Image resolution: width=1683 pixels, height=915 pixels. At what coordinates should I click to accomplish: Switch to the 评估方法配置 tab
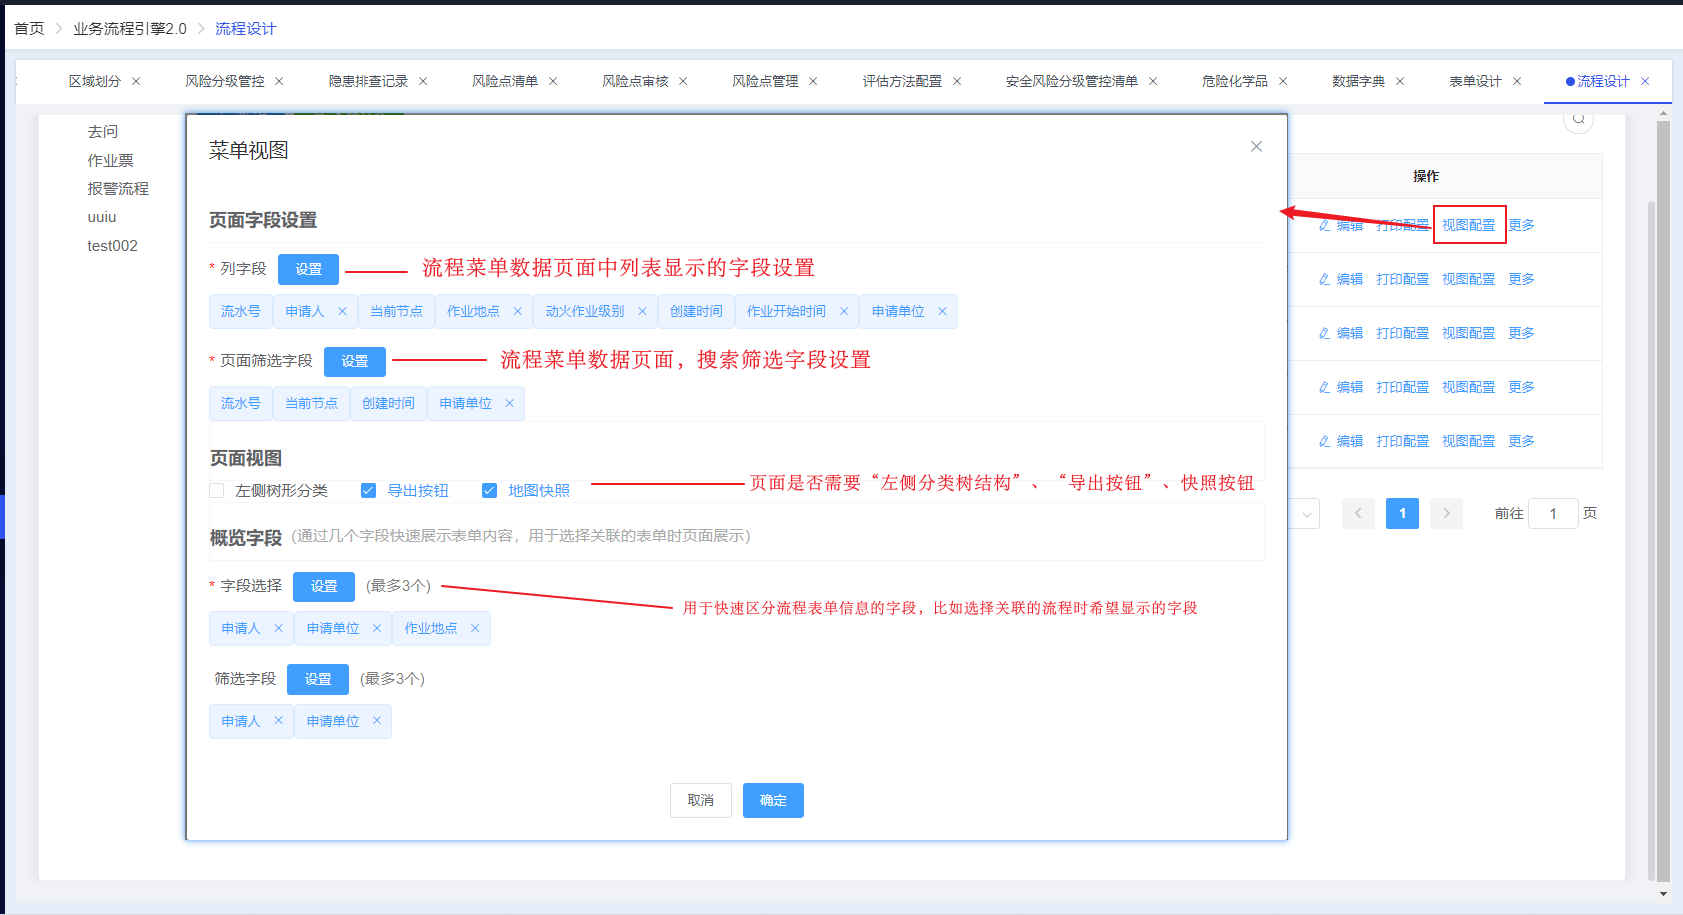point(902,81)
